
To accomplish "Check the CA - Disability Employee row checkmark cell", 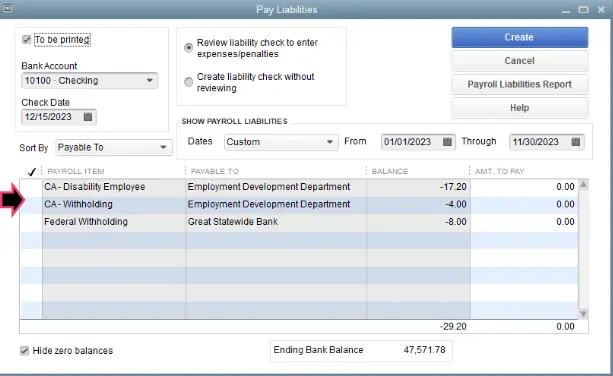I will 31,187.
